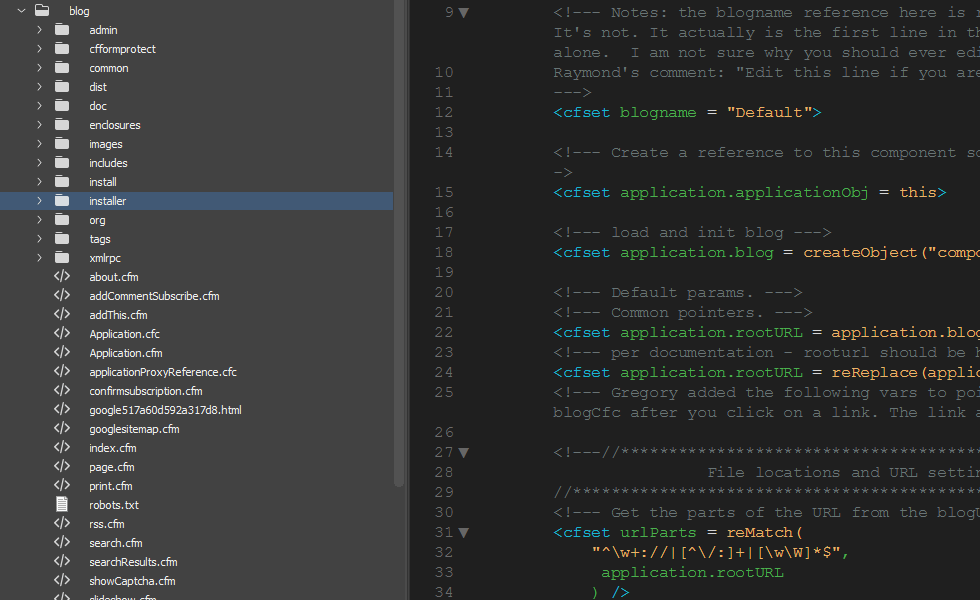This screenshot has height=600, width=980.
Task: Click the file tree vertical scrollbar
Action: point(399,242)
